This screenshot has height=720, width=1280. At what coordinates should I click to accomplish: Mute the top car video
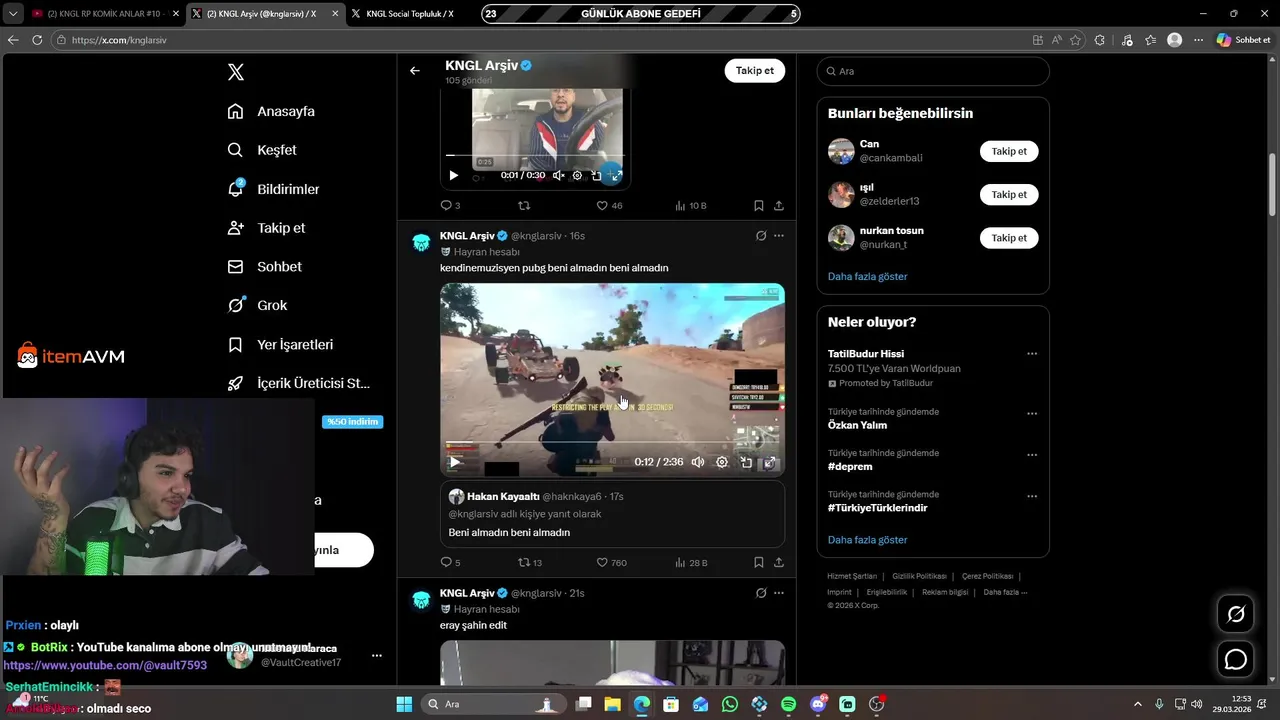click(x=559, y=175)
